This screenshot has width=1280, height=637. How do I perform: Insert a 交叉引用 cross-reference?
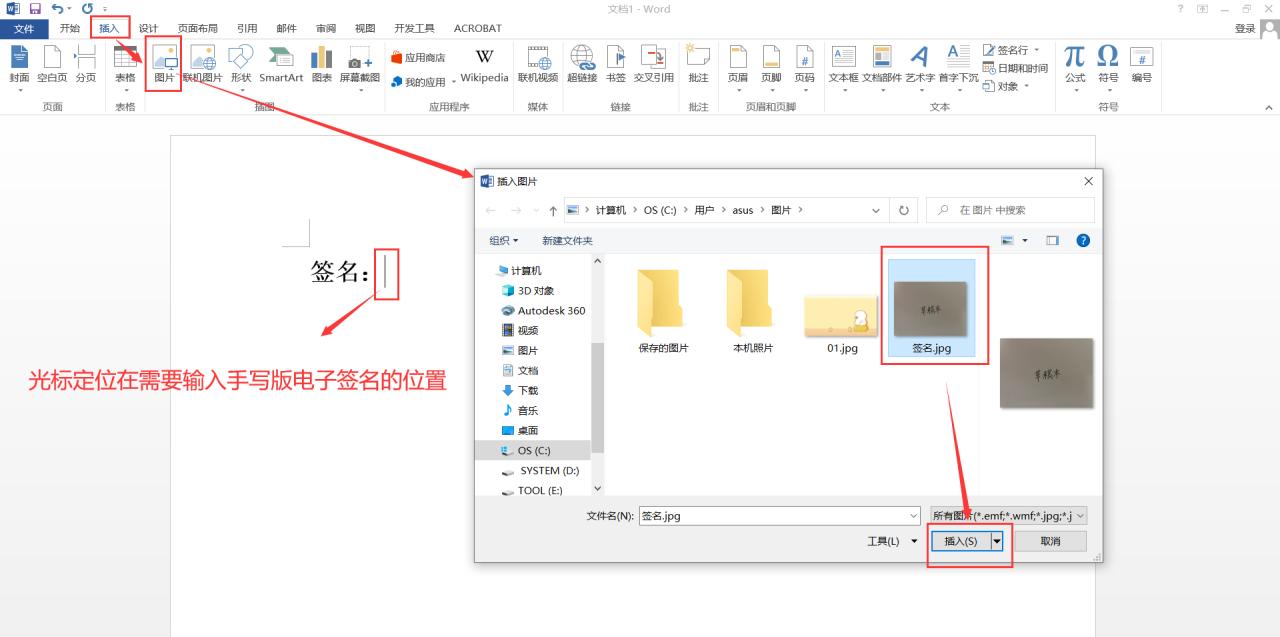click(654, 65)
